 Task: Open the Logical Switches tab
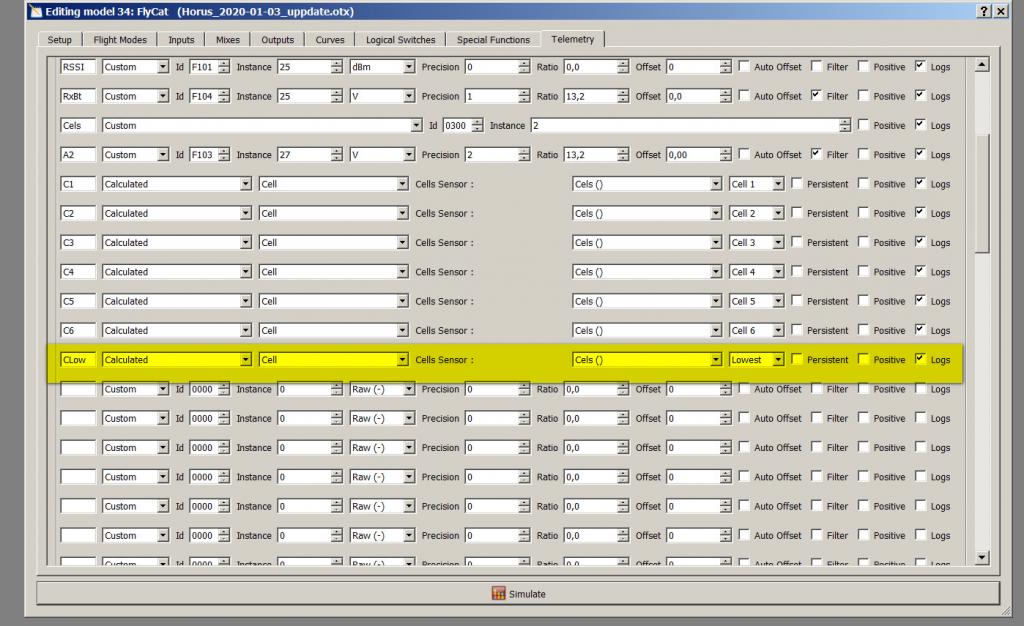(400, 40)
